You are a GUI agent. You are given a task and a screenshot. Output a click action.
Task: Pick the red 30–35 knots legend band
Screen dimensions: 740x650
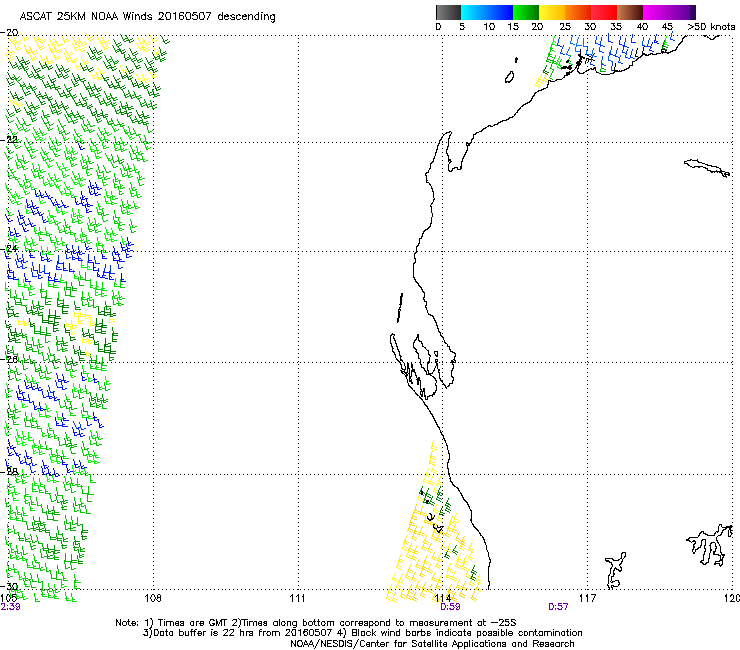(604, 12)
